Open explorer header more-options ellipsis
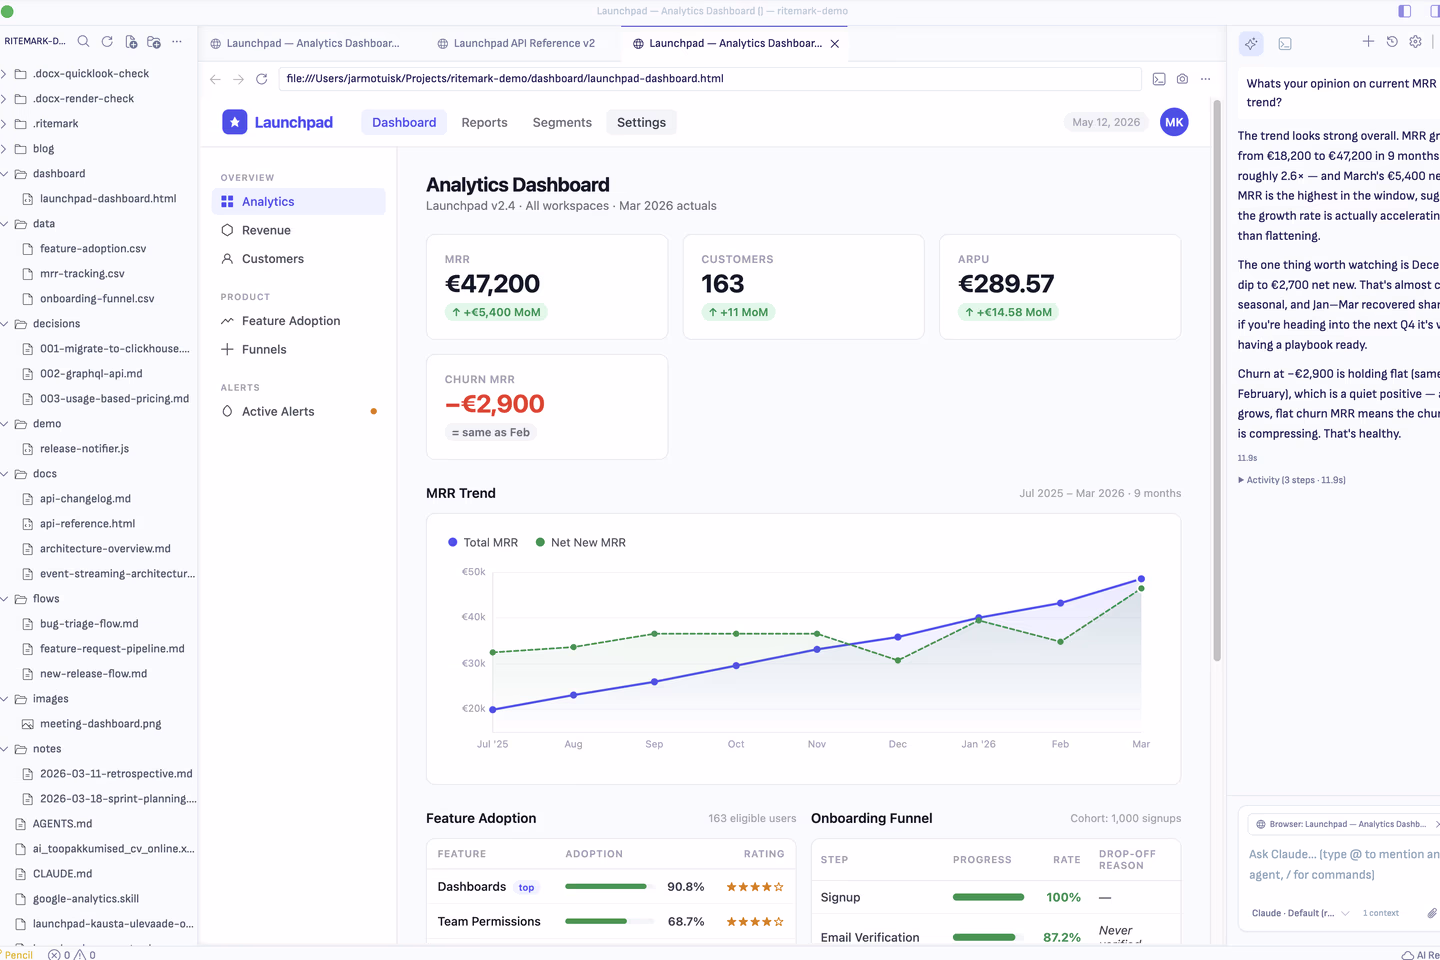The width and height of the screenshot is (1440, 960). [177, 42]
